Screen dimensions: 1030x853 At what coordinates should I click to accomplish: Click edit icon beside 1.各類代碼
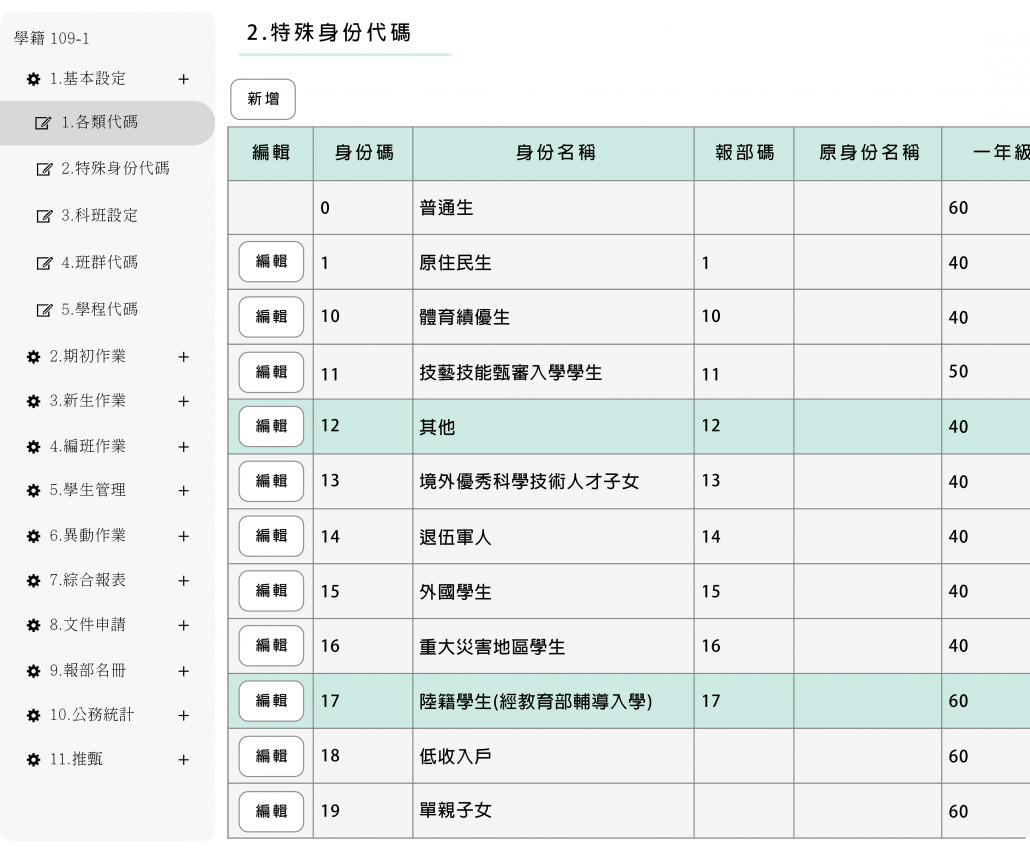tap(43, 123)
